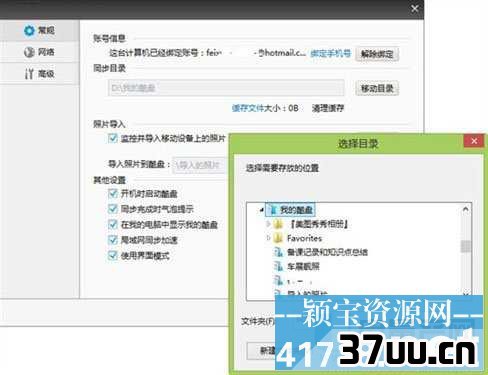
Task: Click the 绑定手机号 link
Action: point(330,53)
